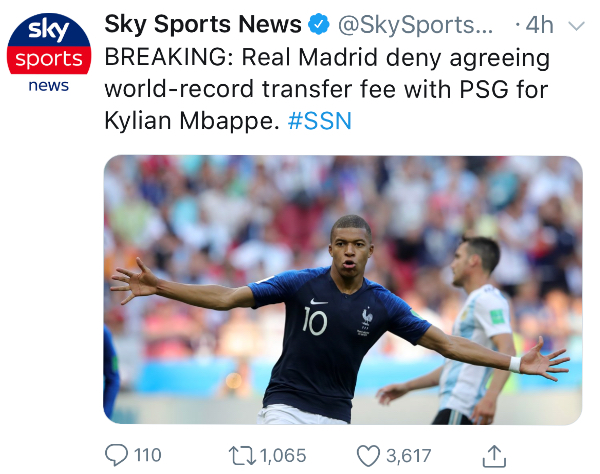The height and width of the screenshot is (474, 600).
Task: Click the number 10 jersey in photo
Action: [x=315, y=321]
